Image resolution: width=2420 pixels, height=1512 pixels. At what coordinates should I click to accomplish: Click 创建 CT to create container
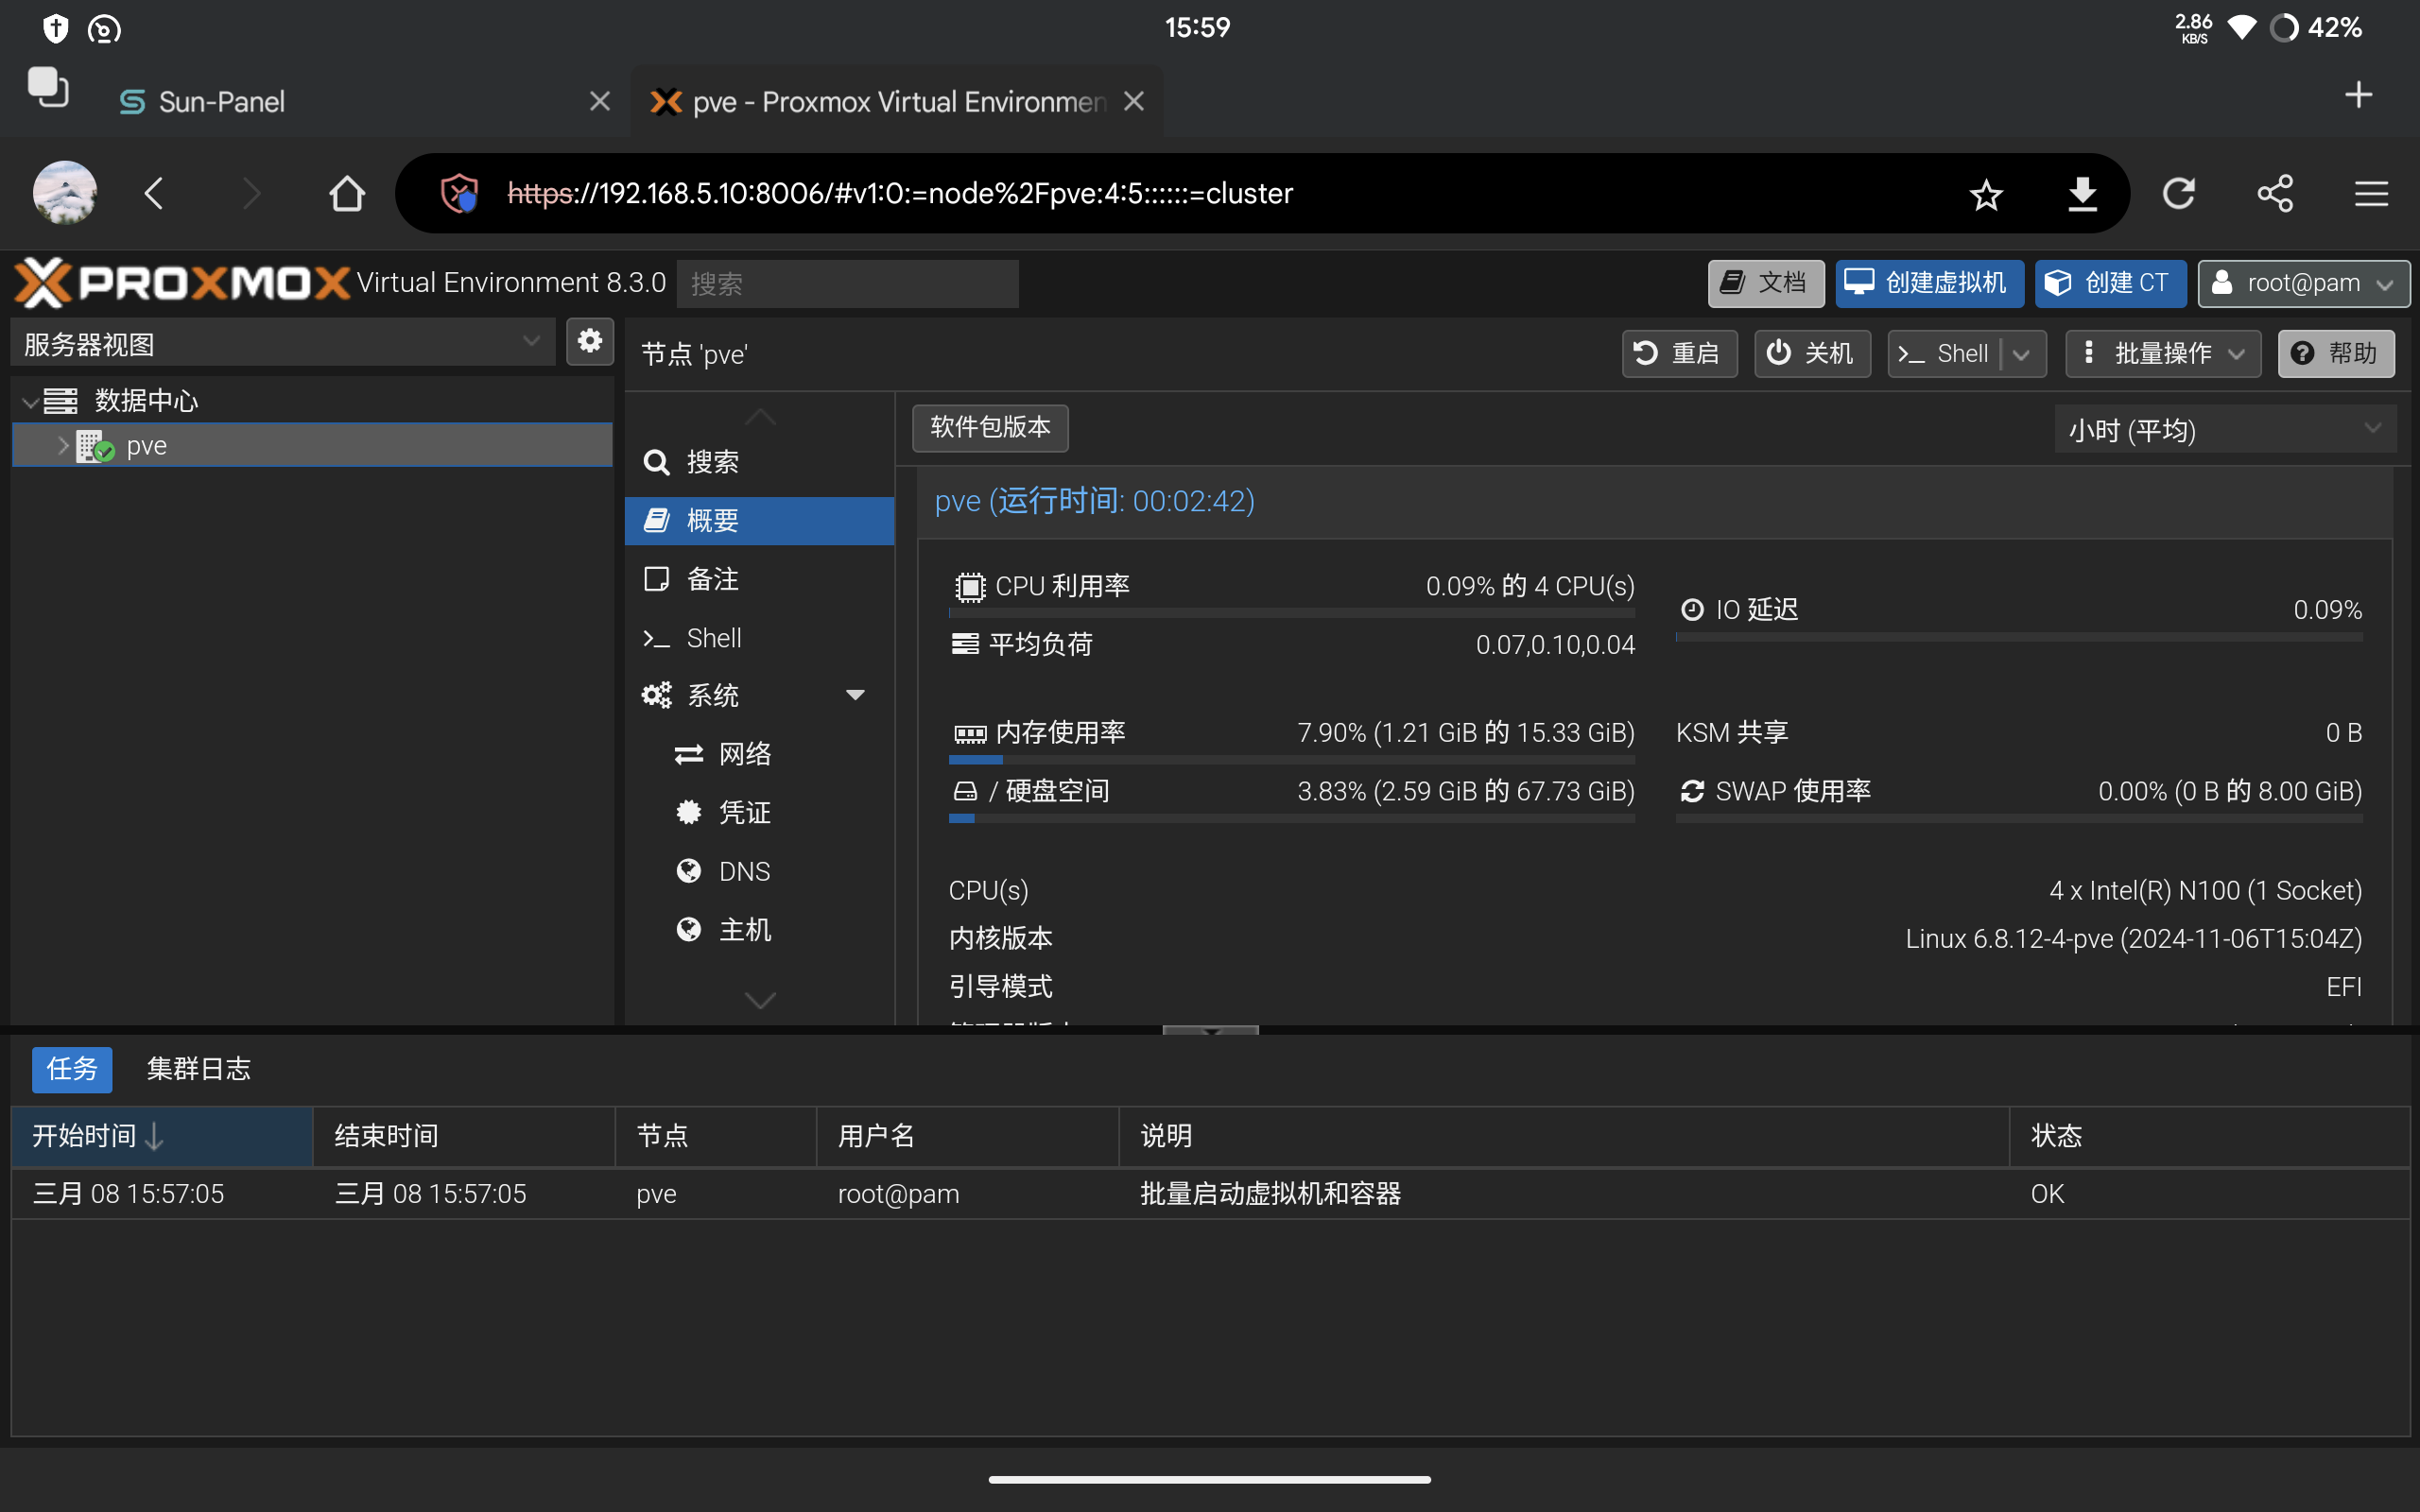pyautogui.click(x=2110, y=283)
